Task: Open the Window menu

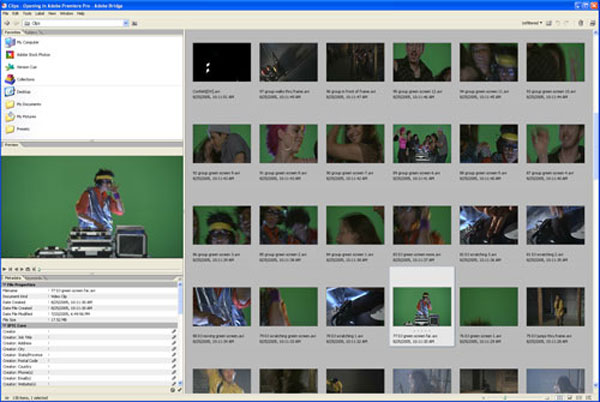Action: click(67, 13)
